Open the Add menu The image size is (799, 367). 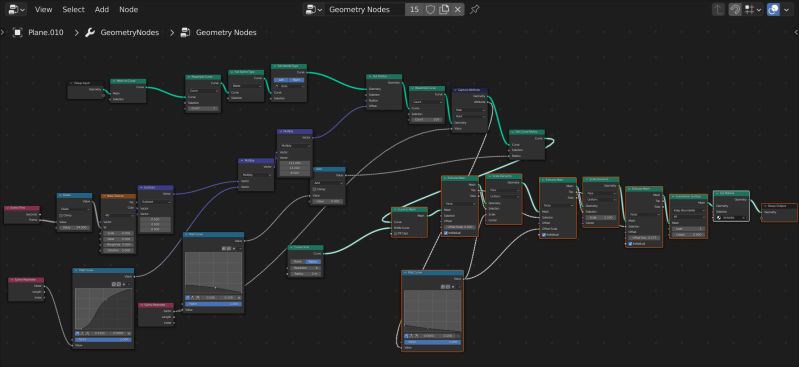[x=102, y=9]
